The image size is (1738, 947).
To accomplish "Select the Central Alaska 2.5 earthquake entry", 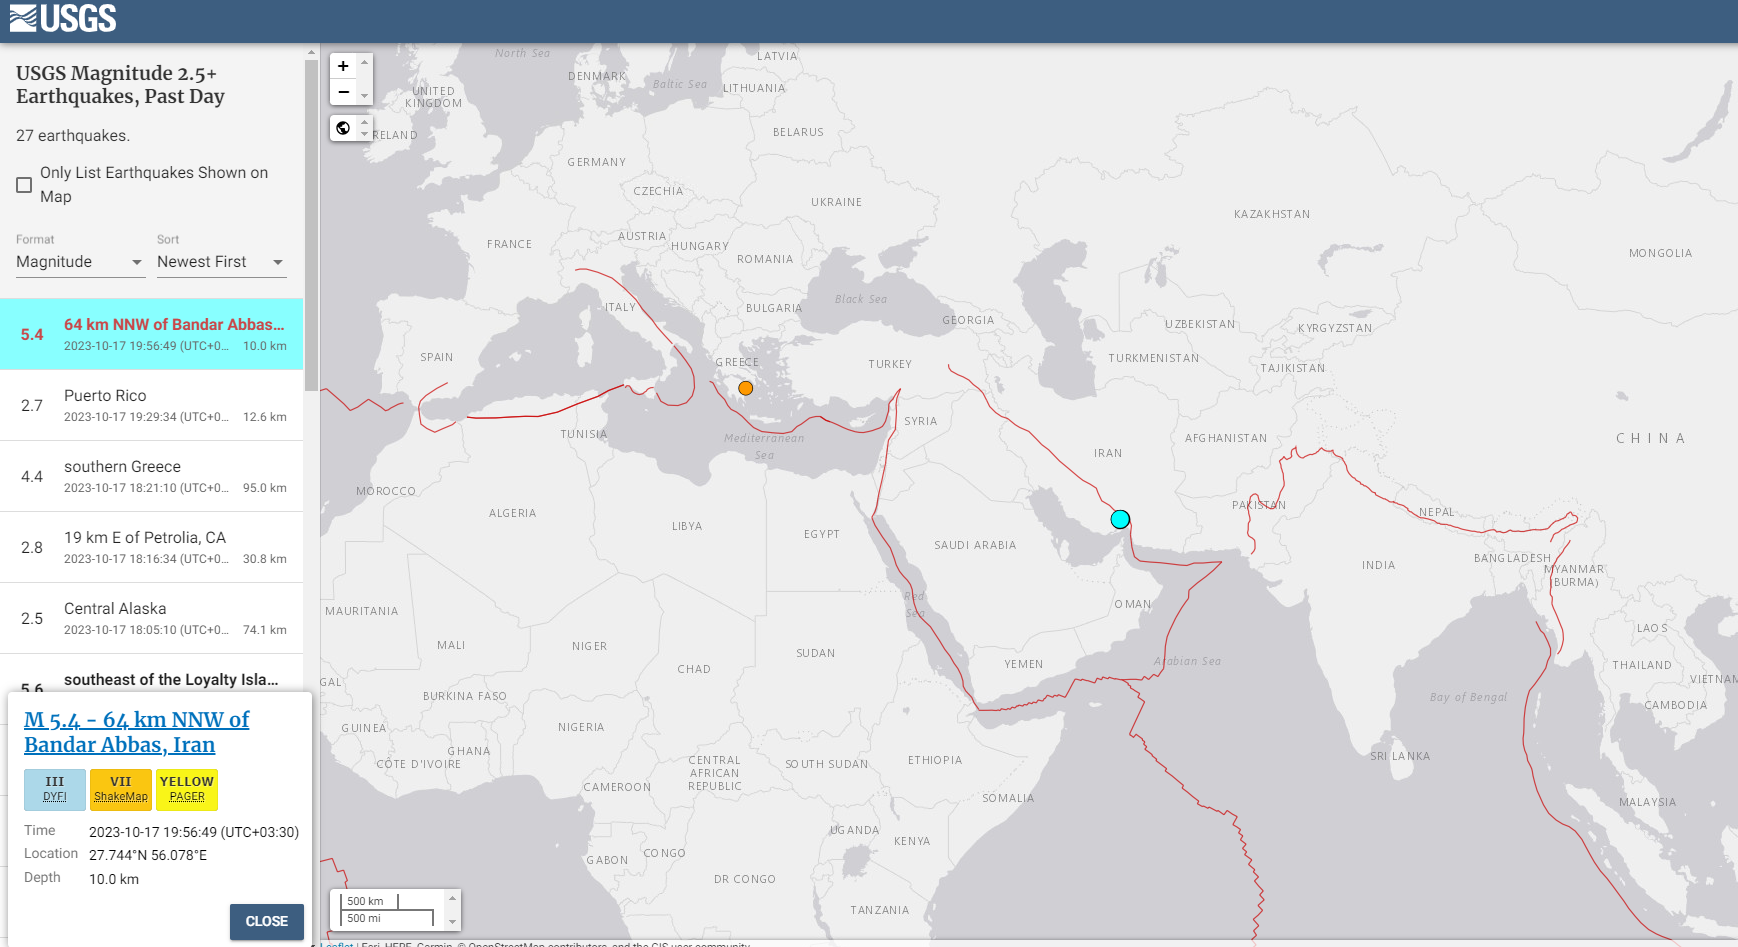I will (x=152, y=618).
